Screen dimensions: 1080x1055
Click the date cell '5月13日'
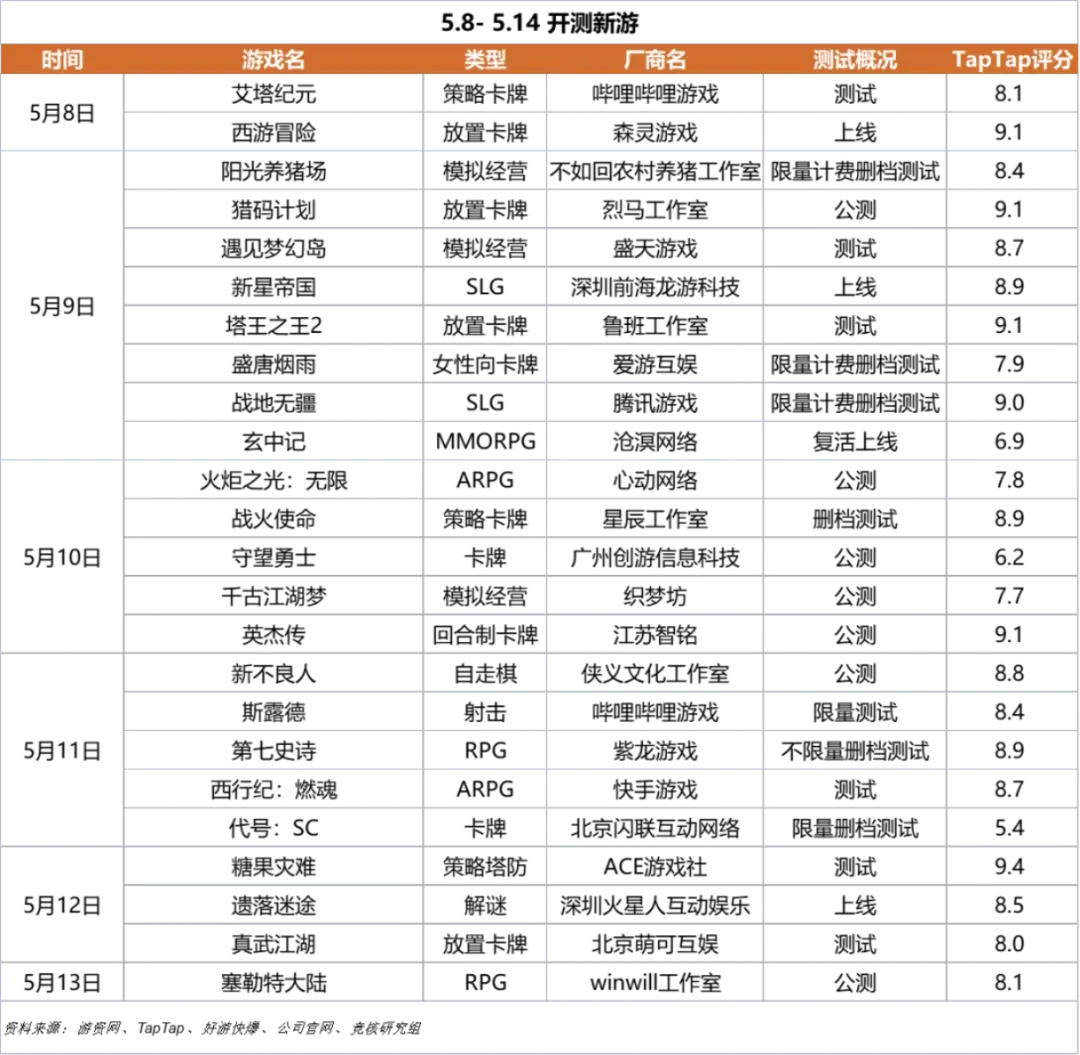[62, 982]
